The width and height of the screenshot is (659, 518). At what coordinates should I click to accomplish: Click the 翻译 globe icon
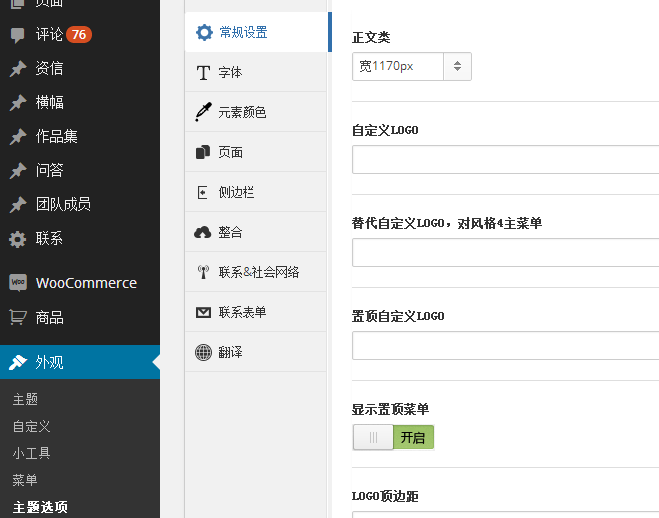tap(203, 352)
